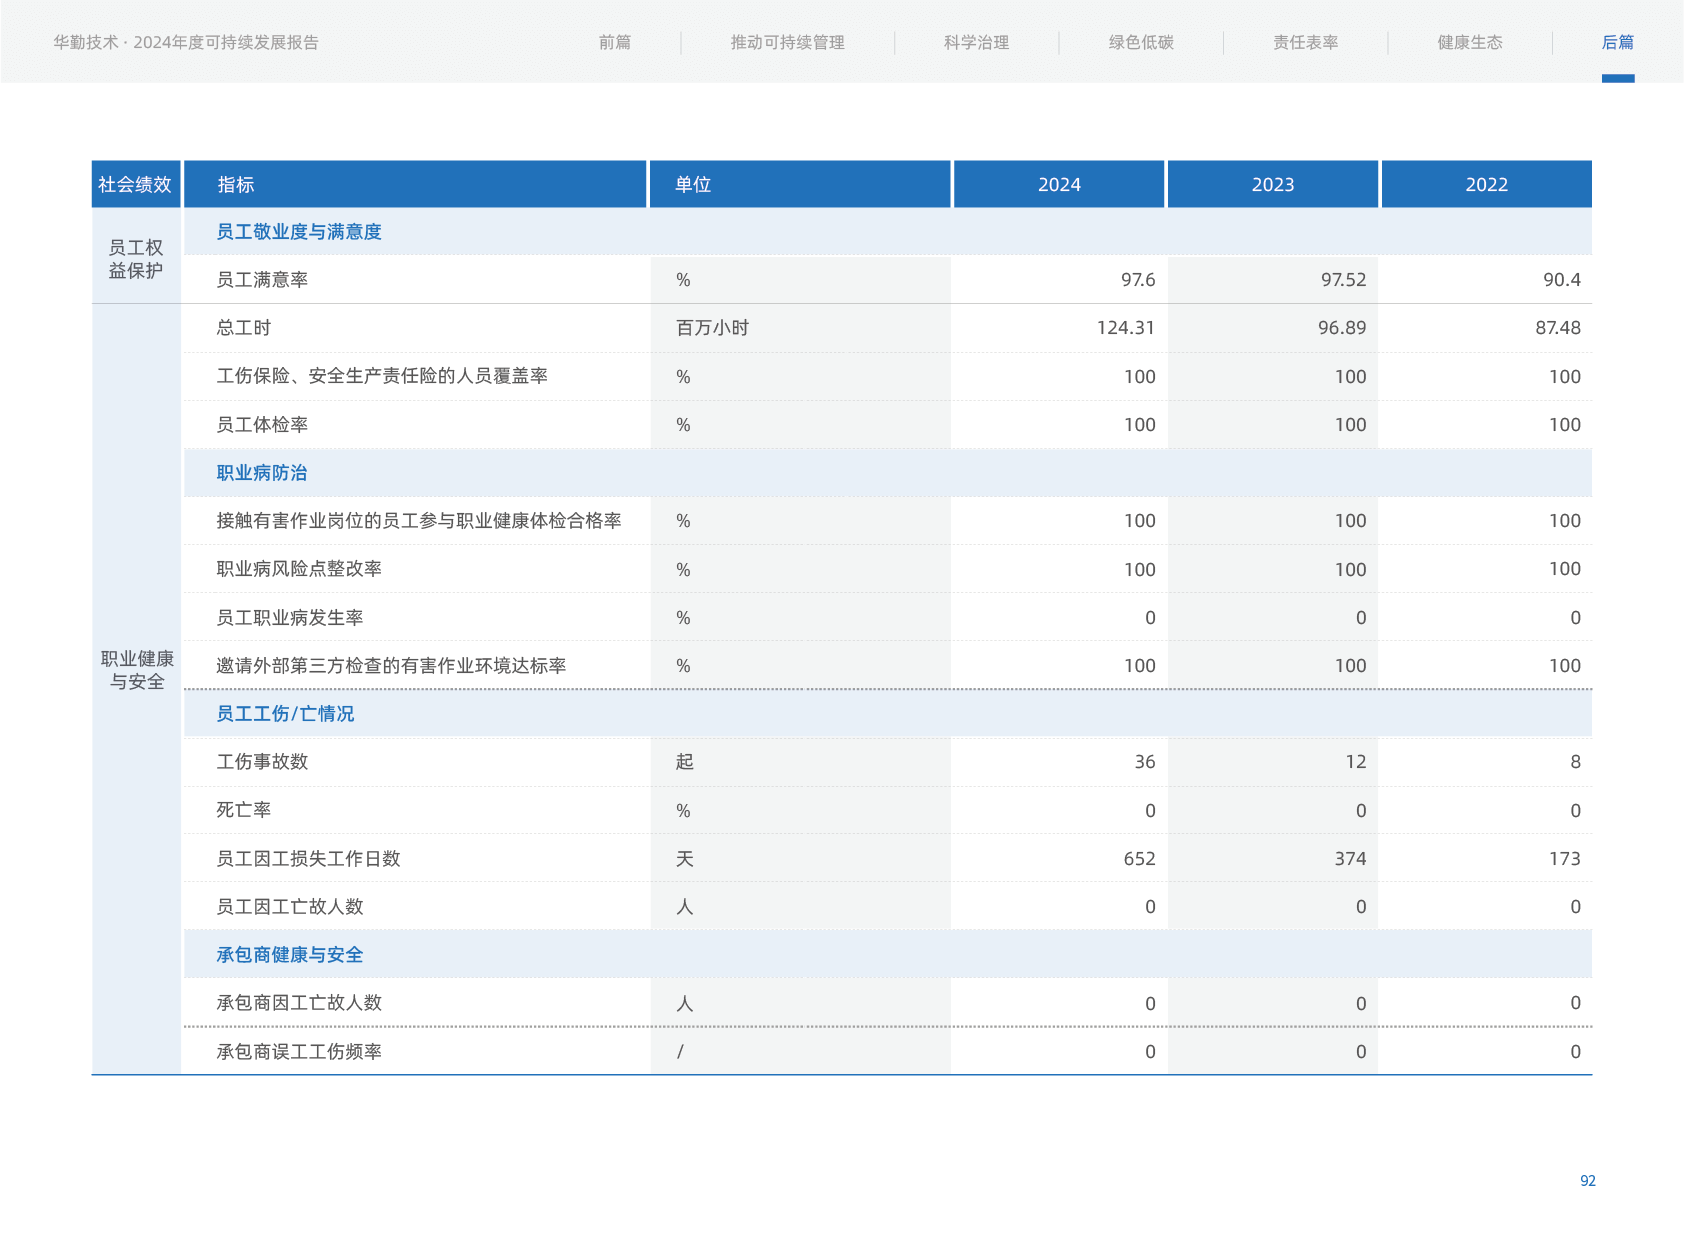
Task: Click the 652 lost workdays value
Action: (1139, 859)
